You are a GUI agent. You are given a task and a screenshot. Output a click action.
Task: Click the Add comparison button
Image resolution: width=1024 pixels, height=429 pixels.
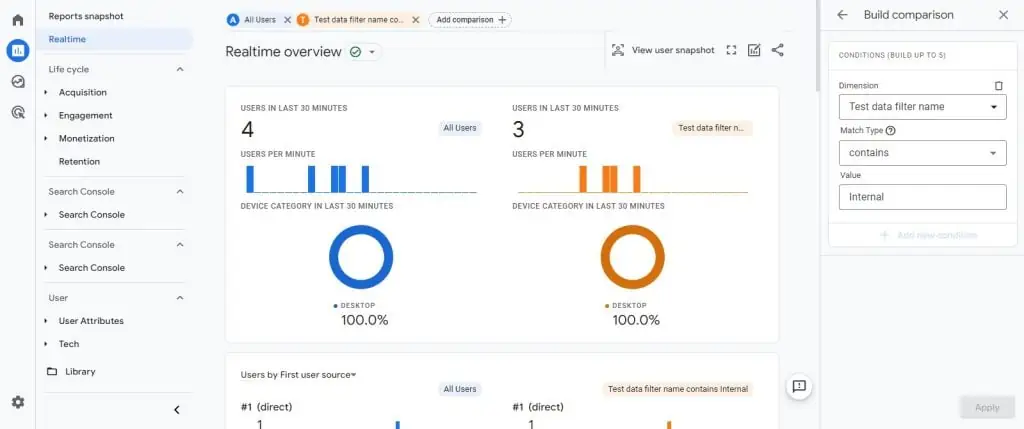pyautogui.click(x=470, y=20)
